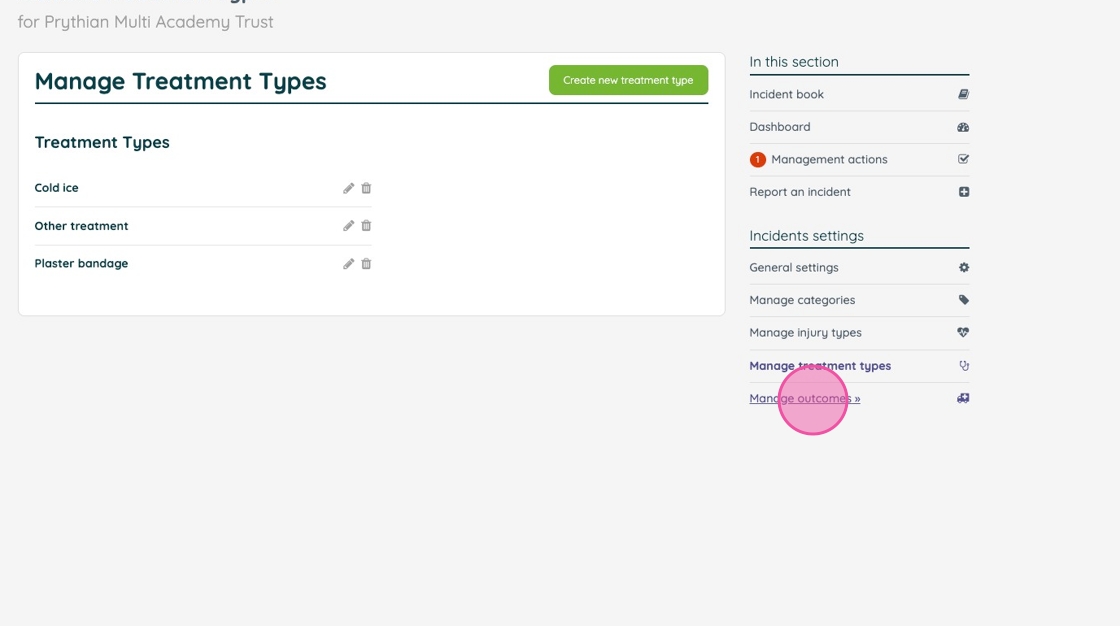Click the Dashboard gauge icon
This screenshot has height=626, width=1120.
963,127
